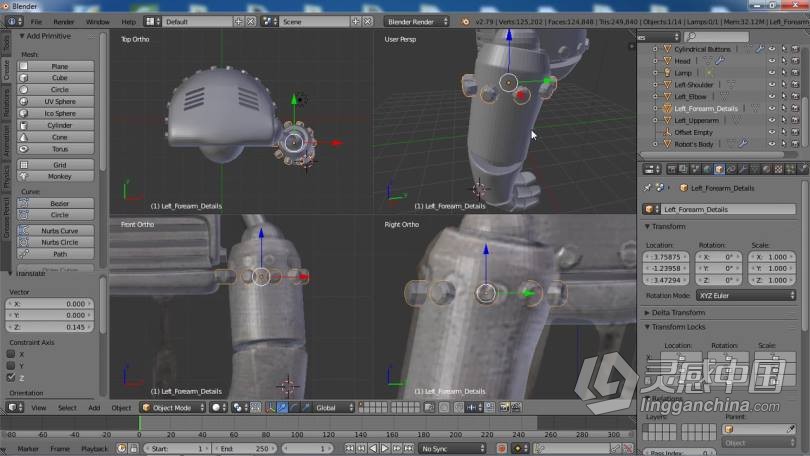Expand the Delta Transform panel

647,312
